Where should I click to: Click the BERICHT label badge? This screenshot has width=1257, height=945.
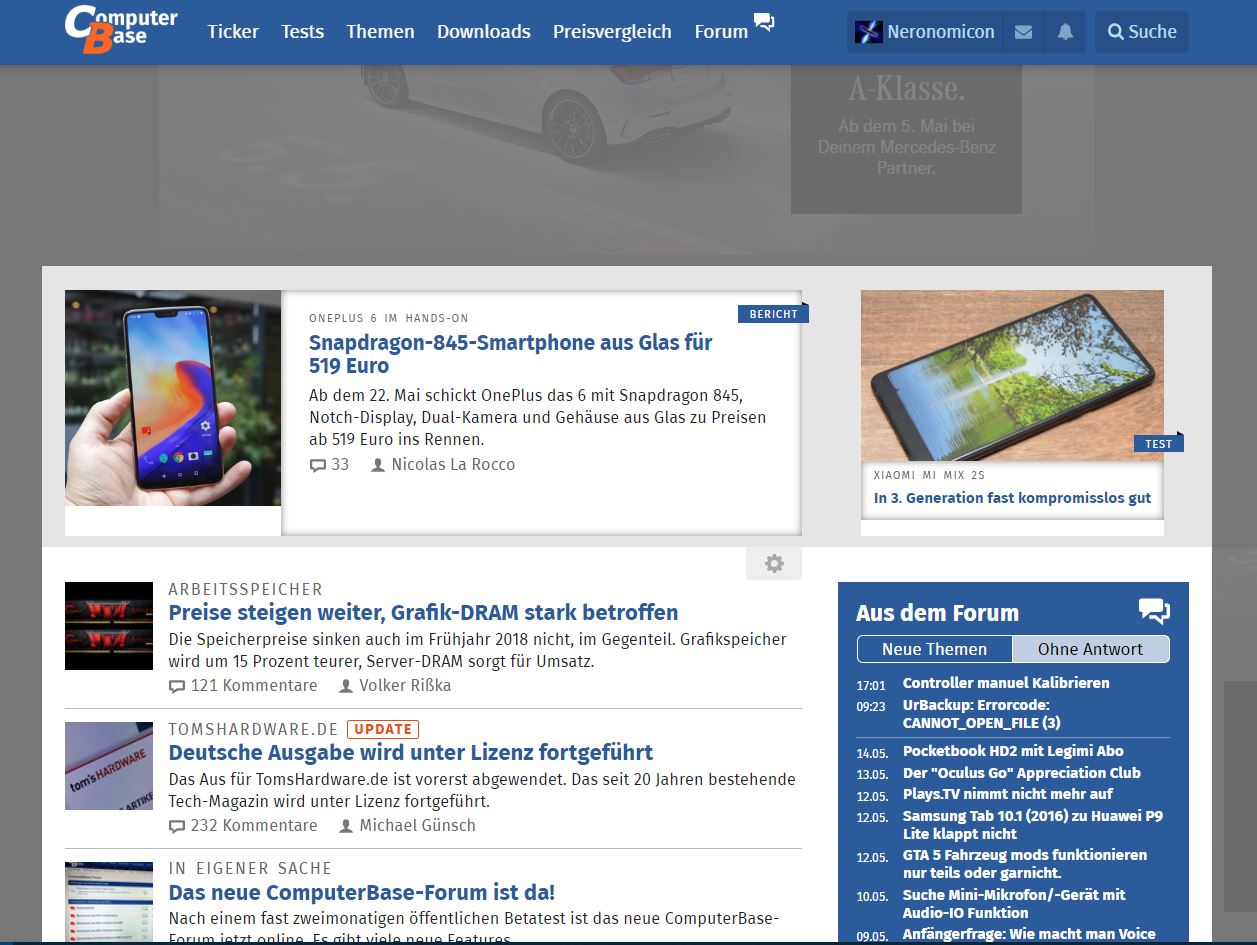(x=773, y=314)
